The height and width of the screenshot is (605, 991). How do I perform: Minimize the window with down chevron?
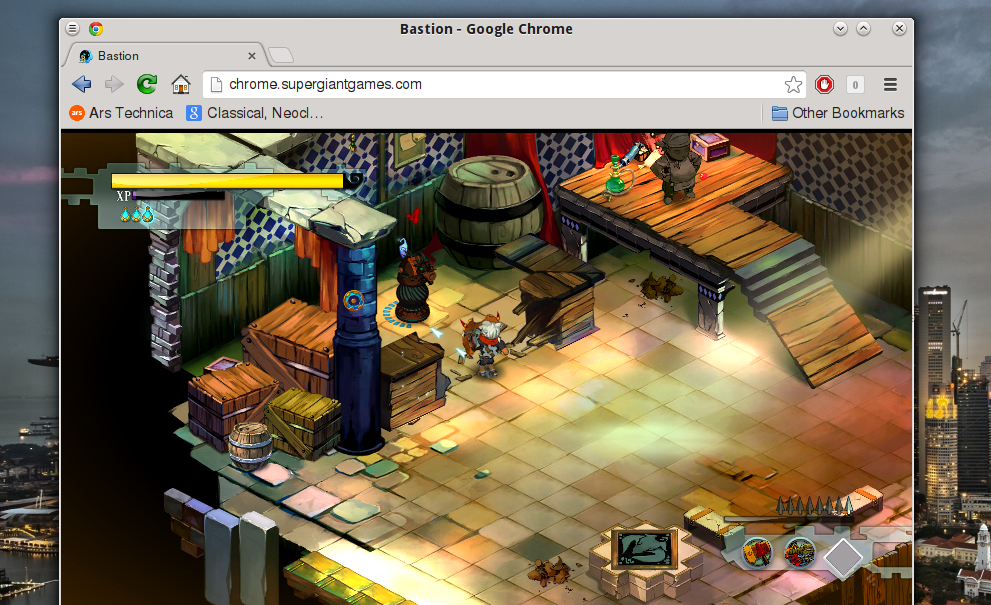click(840, 28)
